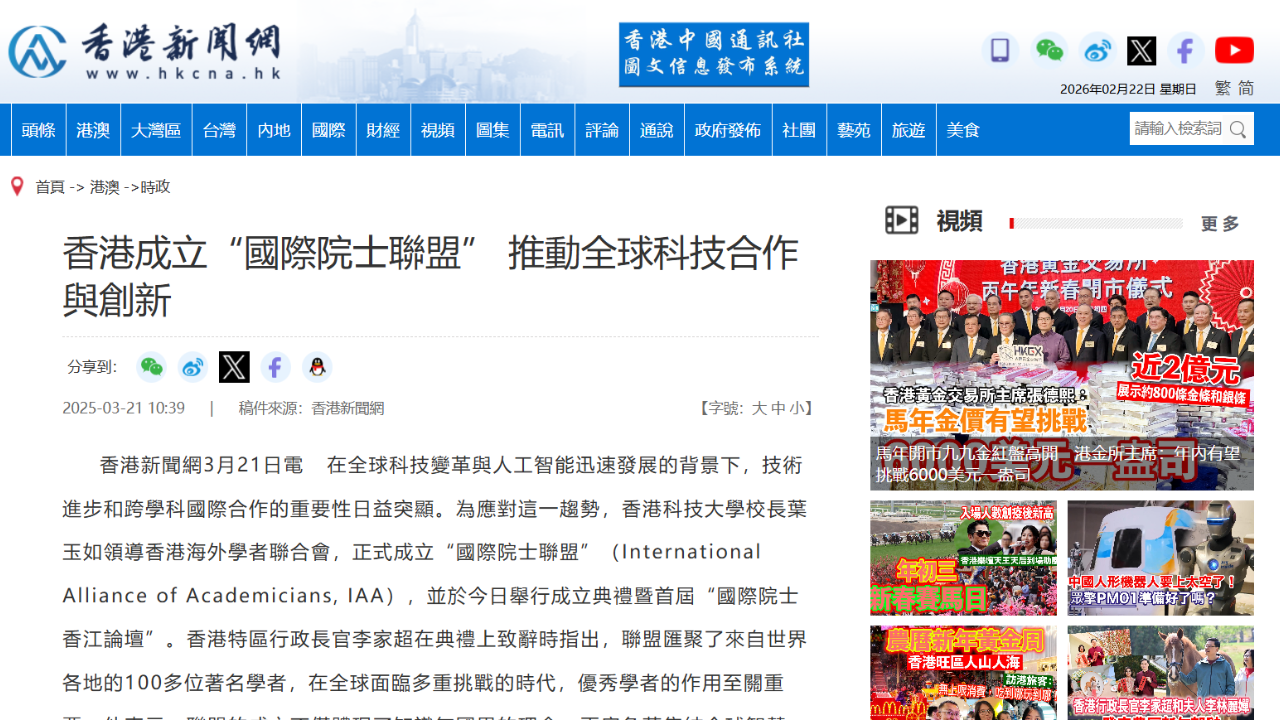Select the 財經 navigation tab
1280x720 pixels.
coord(383,130)
